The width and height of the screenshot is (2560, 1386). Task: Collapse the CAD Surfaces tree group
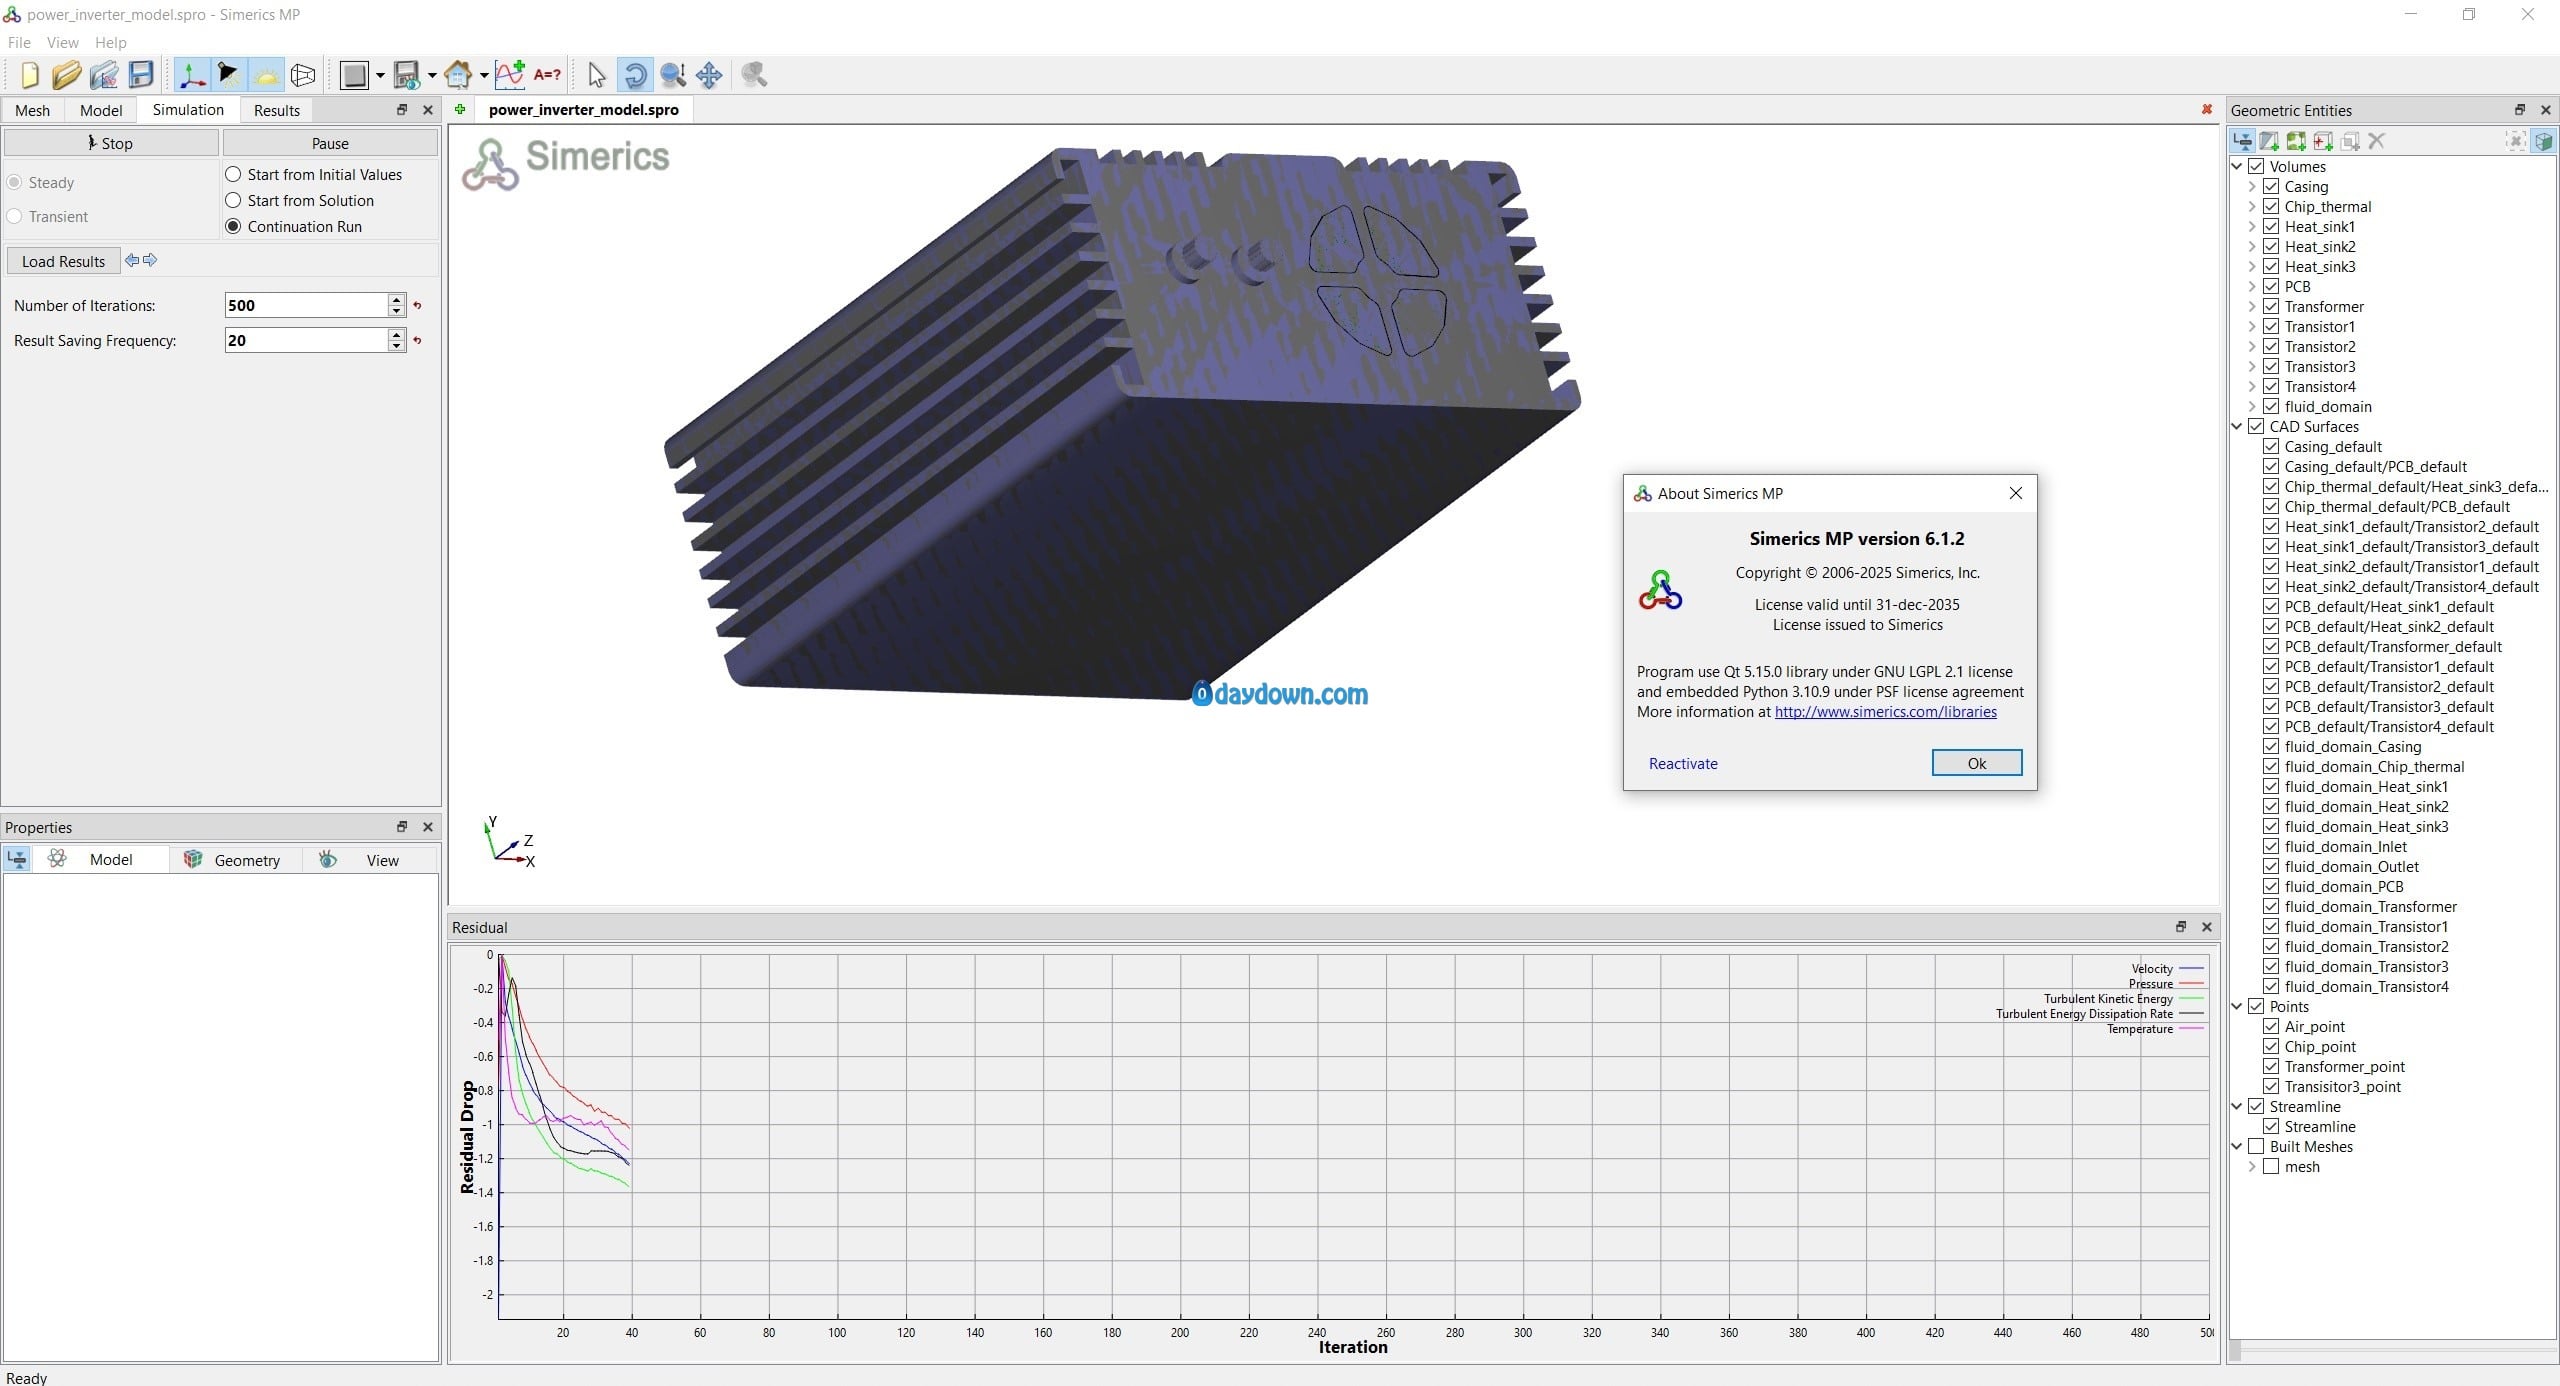tap(2237, 426)
